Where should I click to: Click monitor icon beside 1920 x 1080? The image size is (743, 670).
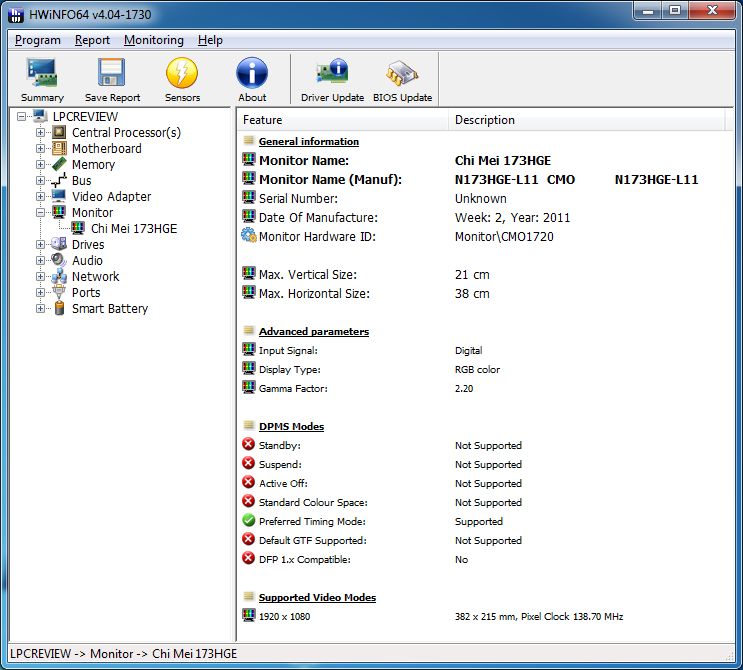pyautogui.click(x=249, y=615)
